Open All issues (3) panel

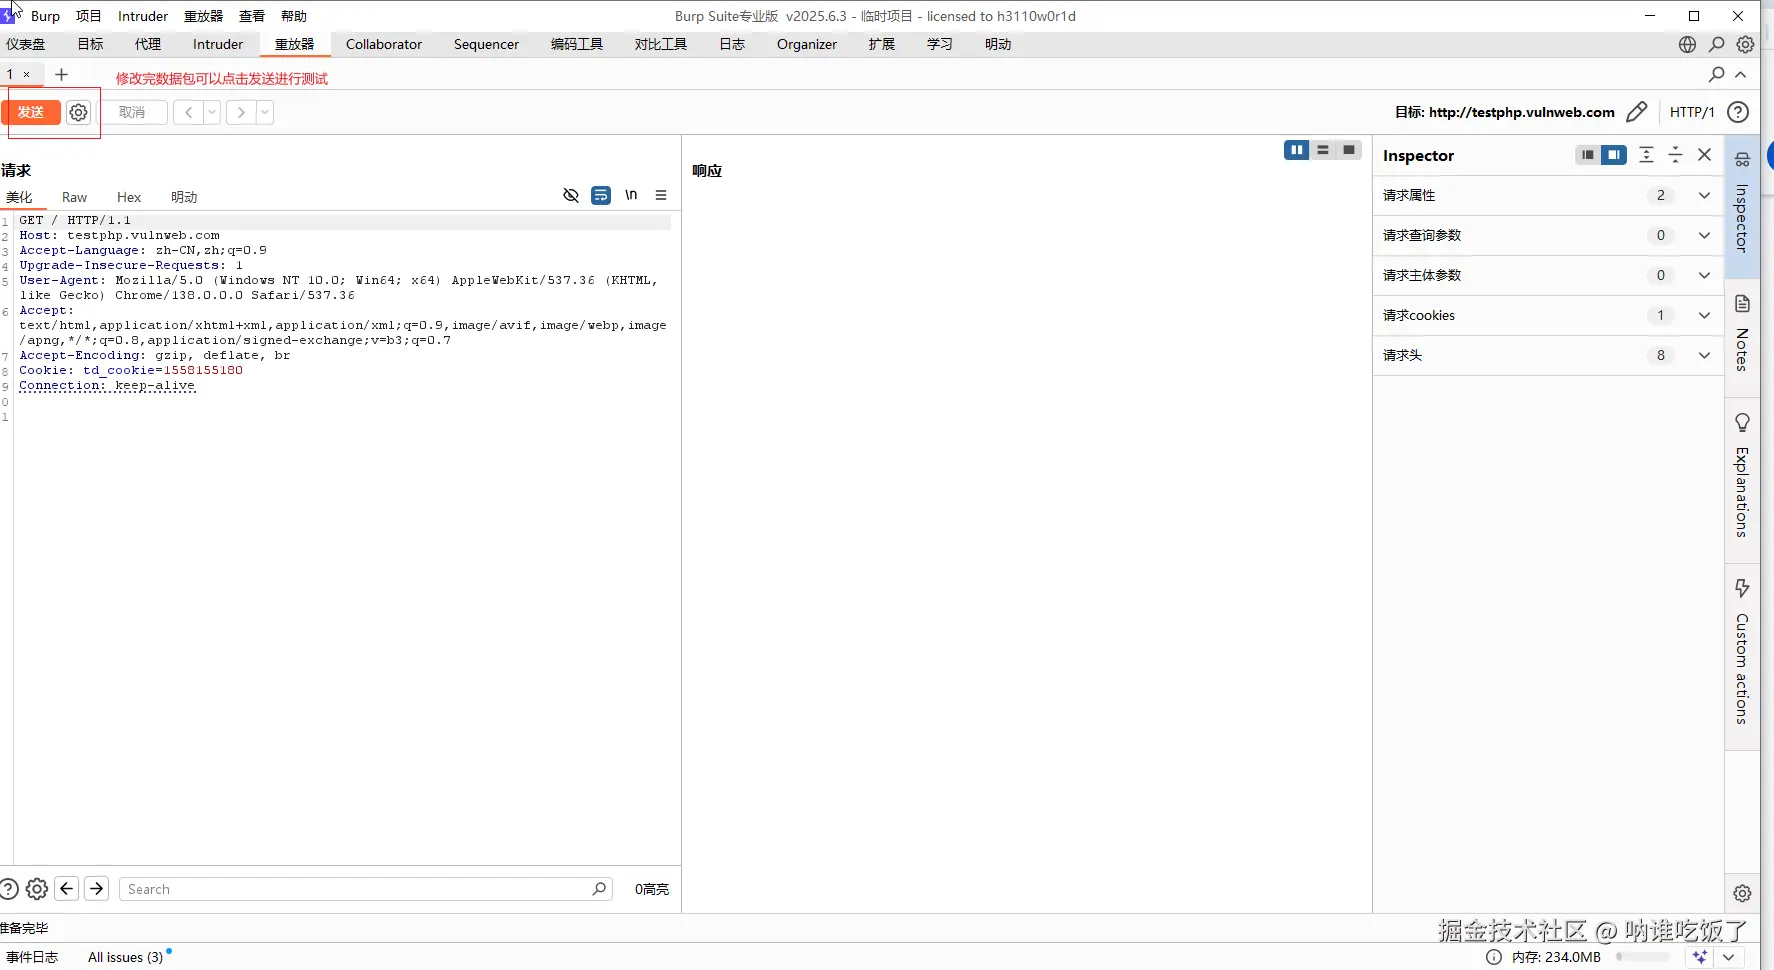tap(125, 957)
